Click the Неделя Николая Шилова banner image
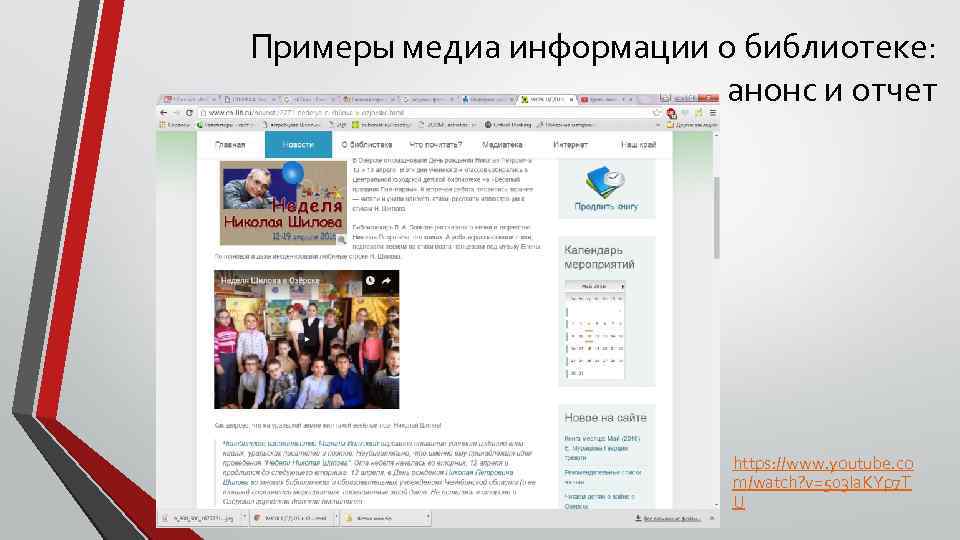Viewport: 960px width, 540px height. [x=283, y=203]
